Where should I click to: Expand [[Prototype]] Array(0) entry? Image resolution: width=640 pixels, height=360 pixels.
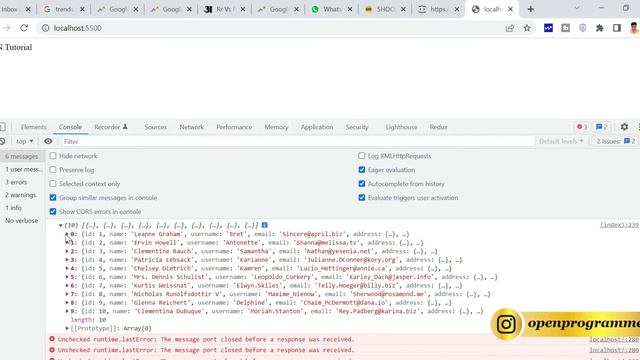coord(67,328)
